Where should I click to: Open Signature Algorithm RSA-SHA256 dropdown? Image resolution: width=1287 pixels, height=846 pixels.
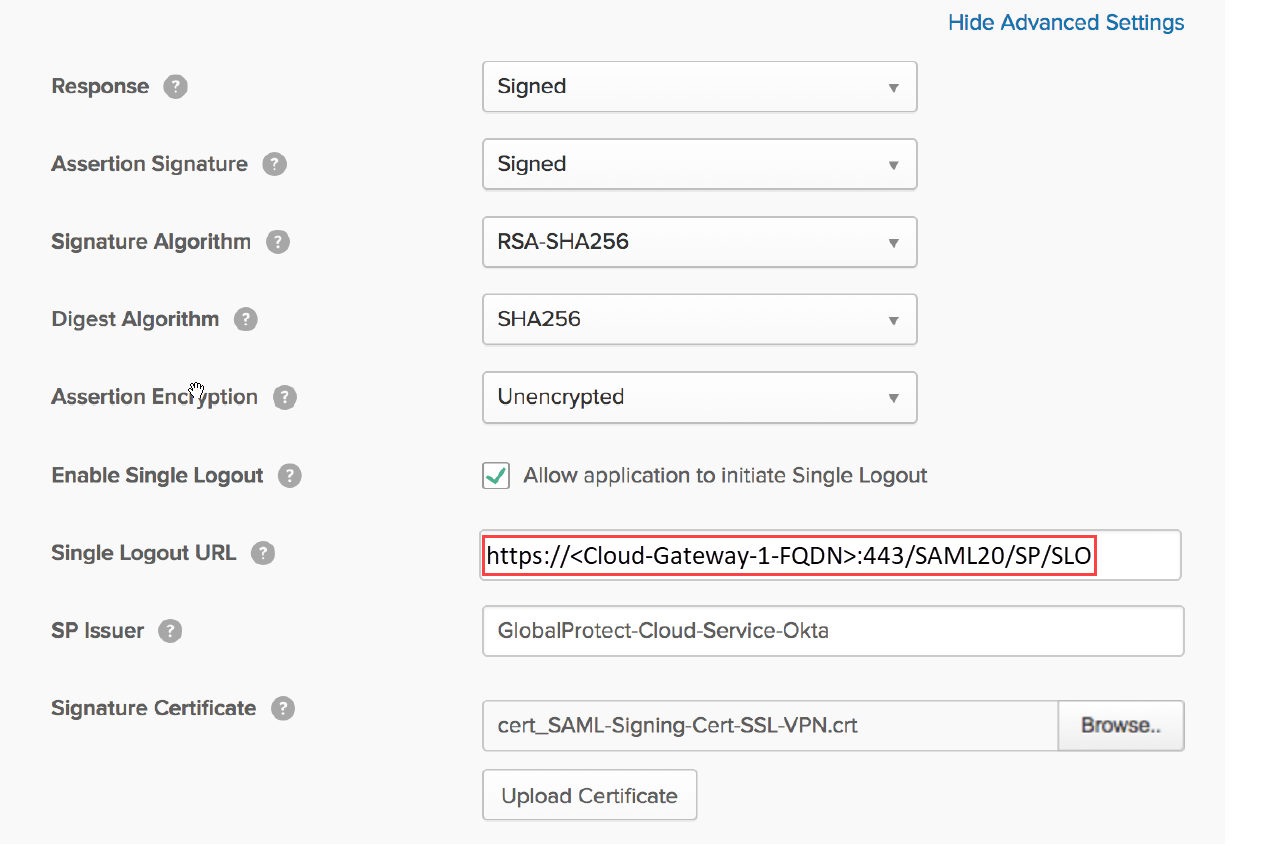point(699,242)
